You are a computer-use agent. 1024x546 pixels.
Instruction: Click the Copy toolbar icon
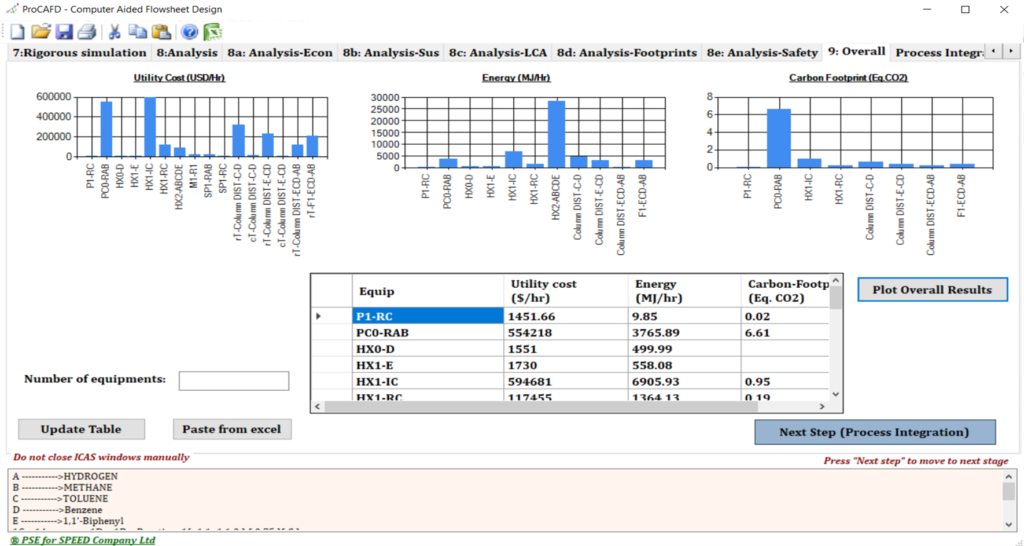coord(137,31)
